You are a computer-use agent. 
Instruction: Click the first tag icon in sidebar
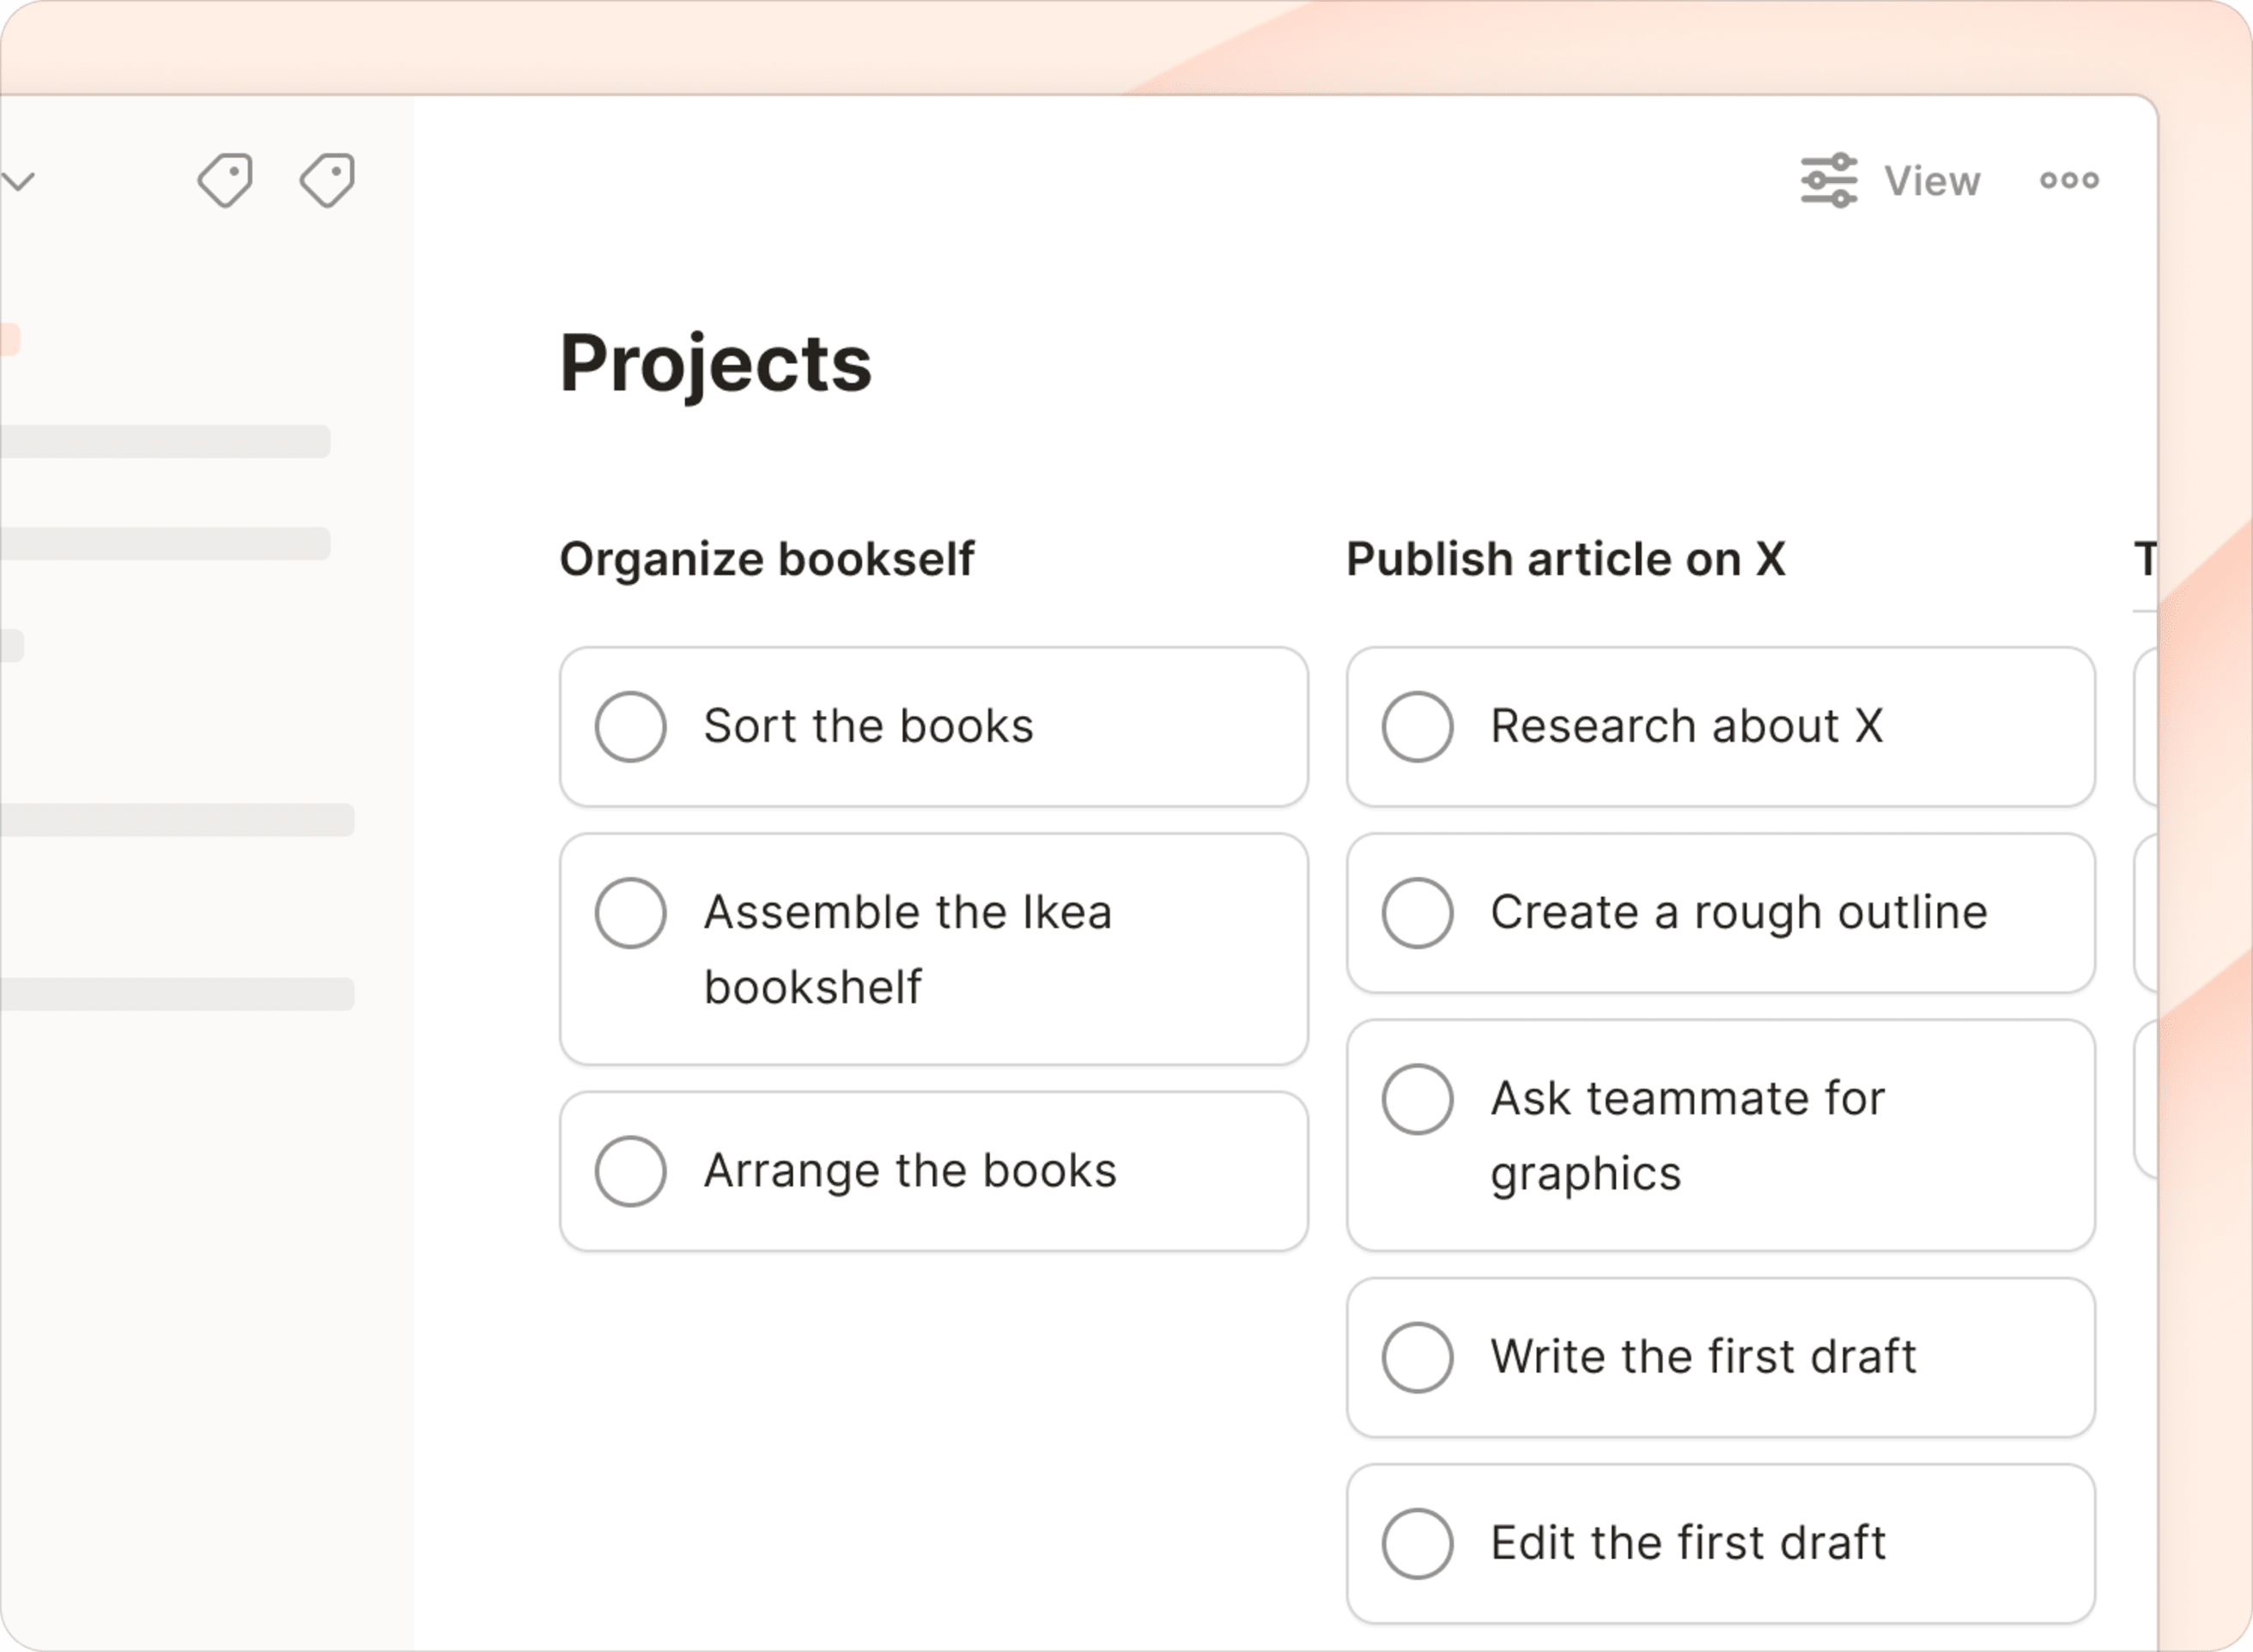[225, 180]
